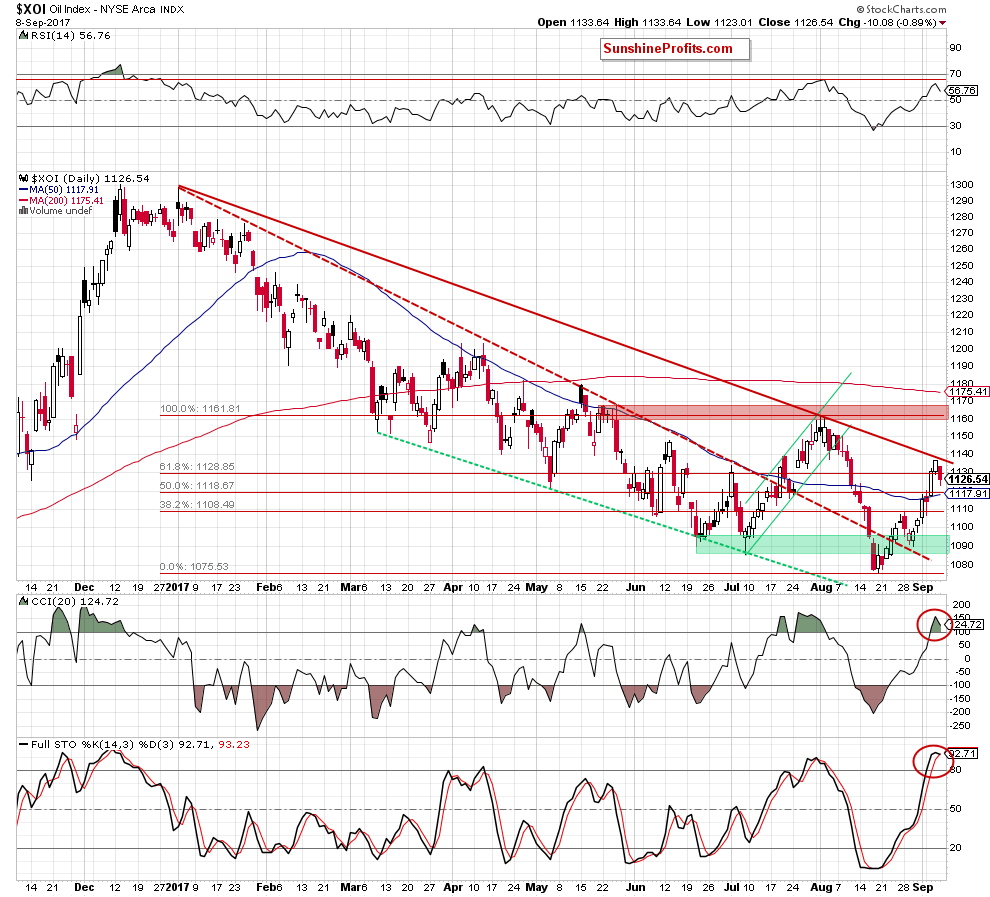Click the 38.2%: 1108.49 Fibonacci label
This screenshot has height=897, width=990.
click(x=197, y=504)
